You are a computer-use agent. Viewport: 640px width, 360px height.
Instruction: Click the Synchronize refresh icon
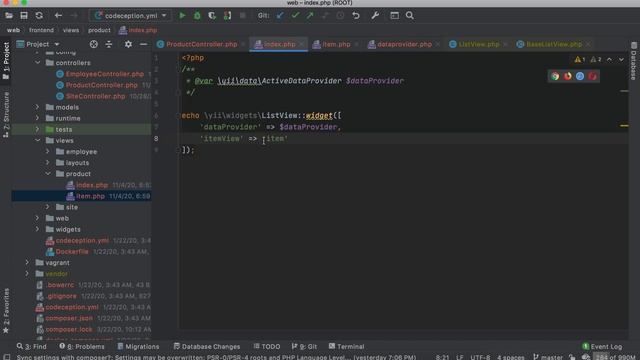[39, 16]
